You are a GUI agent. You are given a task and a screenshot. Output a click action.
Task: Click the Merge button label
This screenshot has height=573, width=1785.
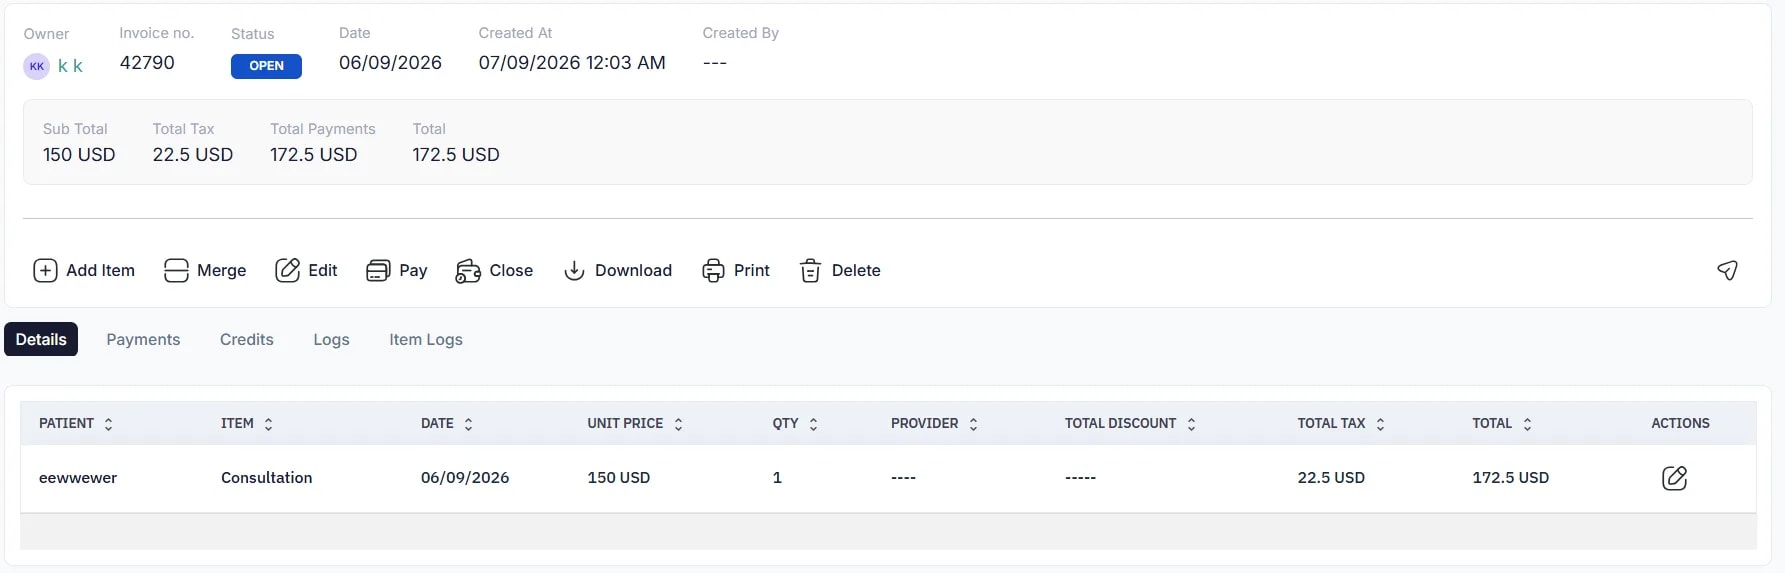pyautogui.click(x=221, y=270)
